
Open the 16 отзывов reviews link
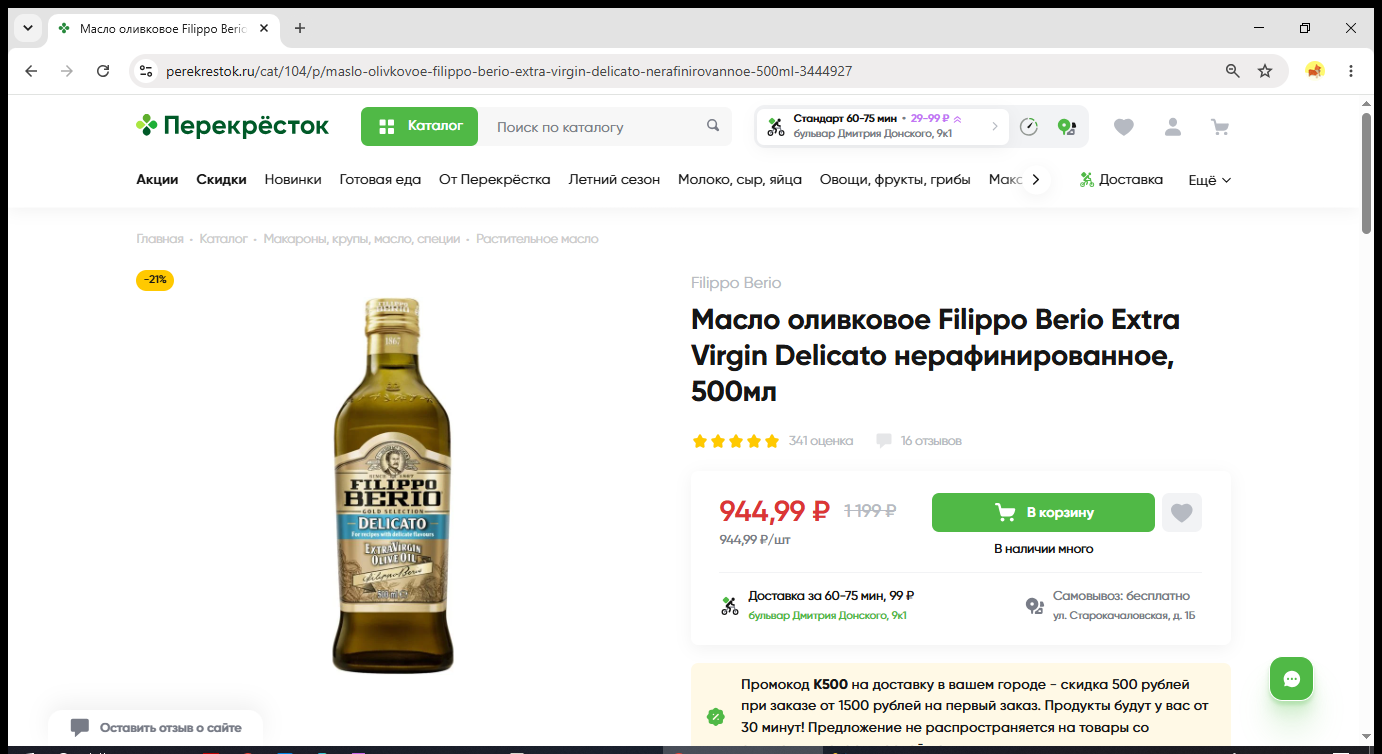coord(931,441)
